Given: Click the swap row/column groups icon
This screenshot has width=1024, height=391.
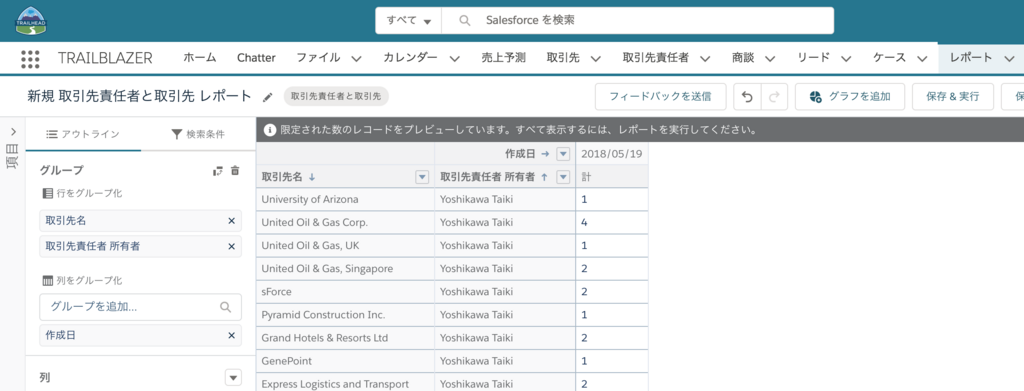Looking at the screenshot, I should (218, 170).
